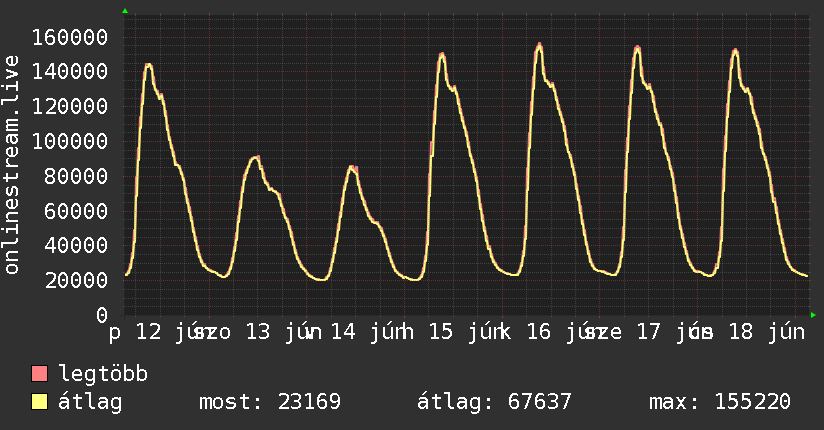
Task: Click the peak of the 12 jún curve
Action: [x=148, y=65]
